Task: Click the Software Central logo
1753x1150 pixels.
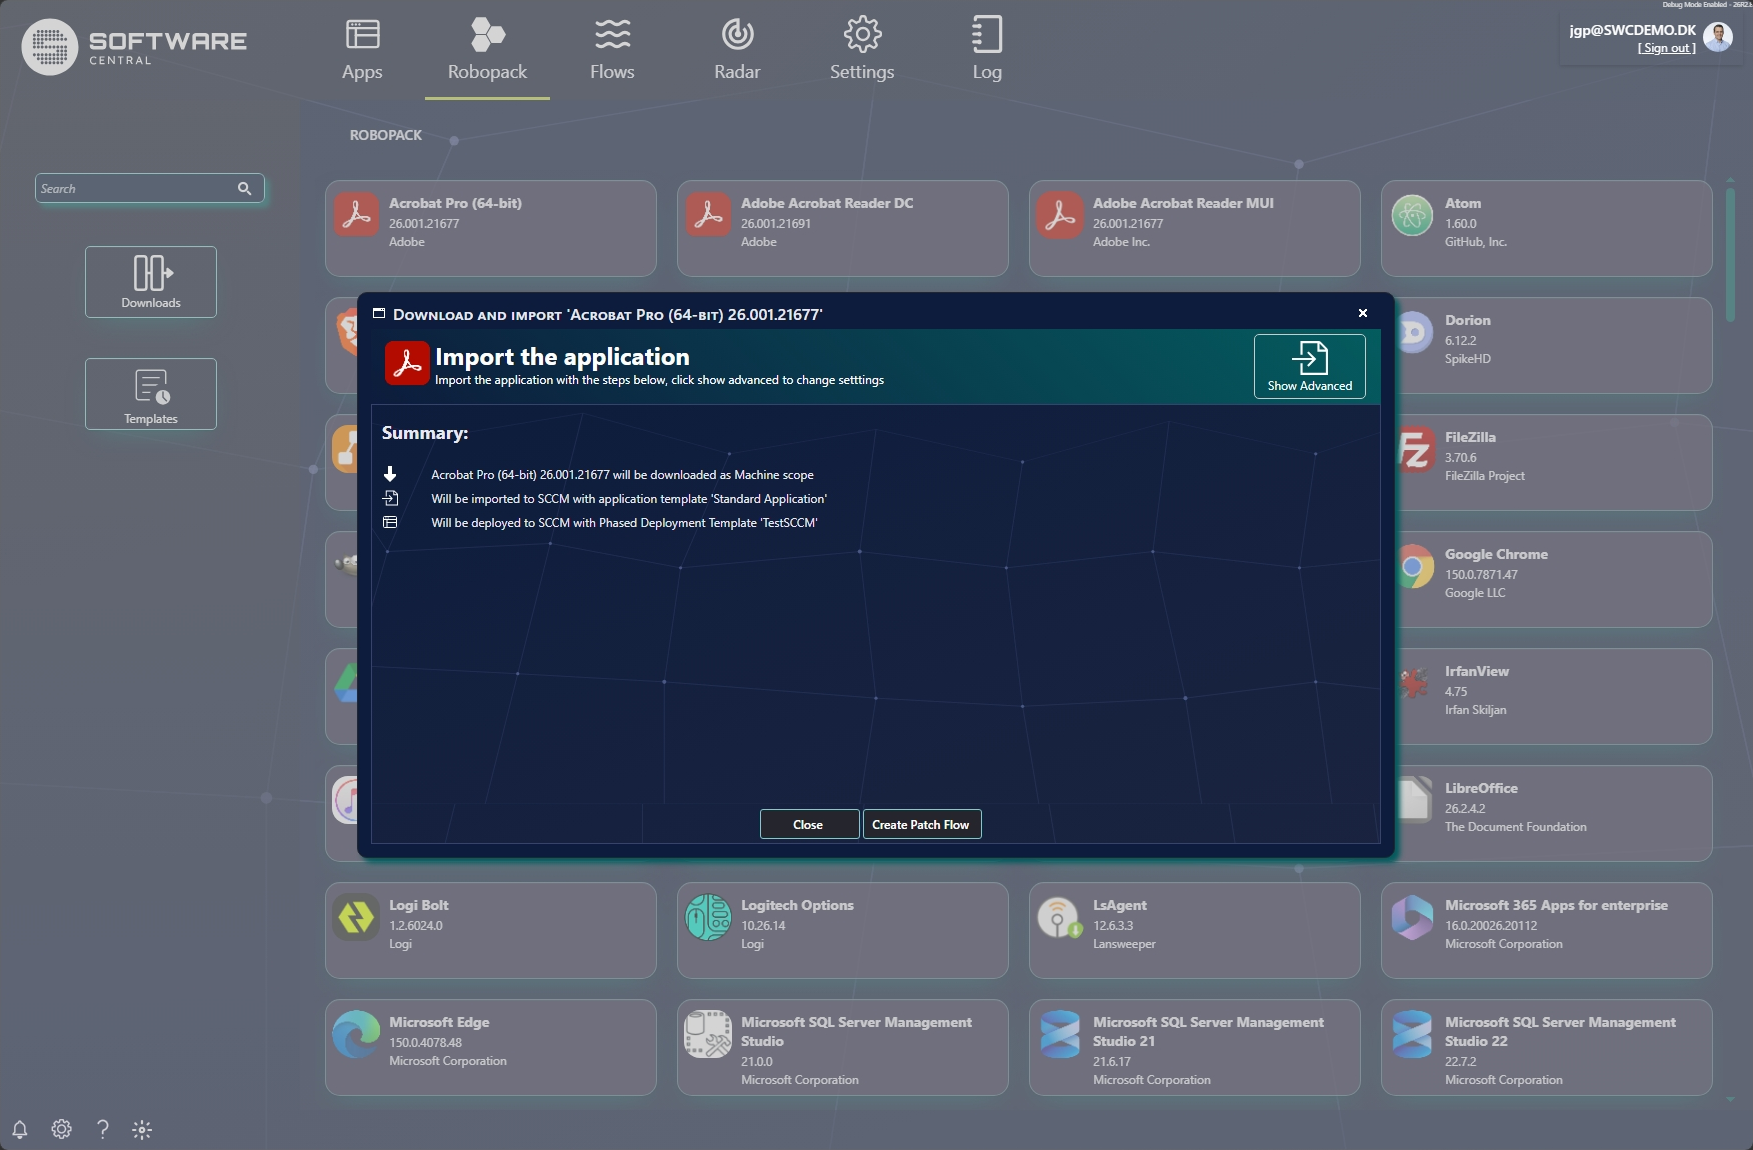Action: coord(135,47)
